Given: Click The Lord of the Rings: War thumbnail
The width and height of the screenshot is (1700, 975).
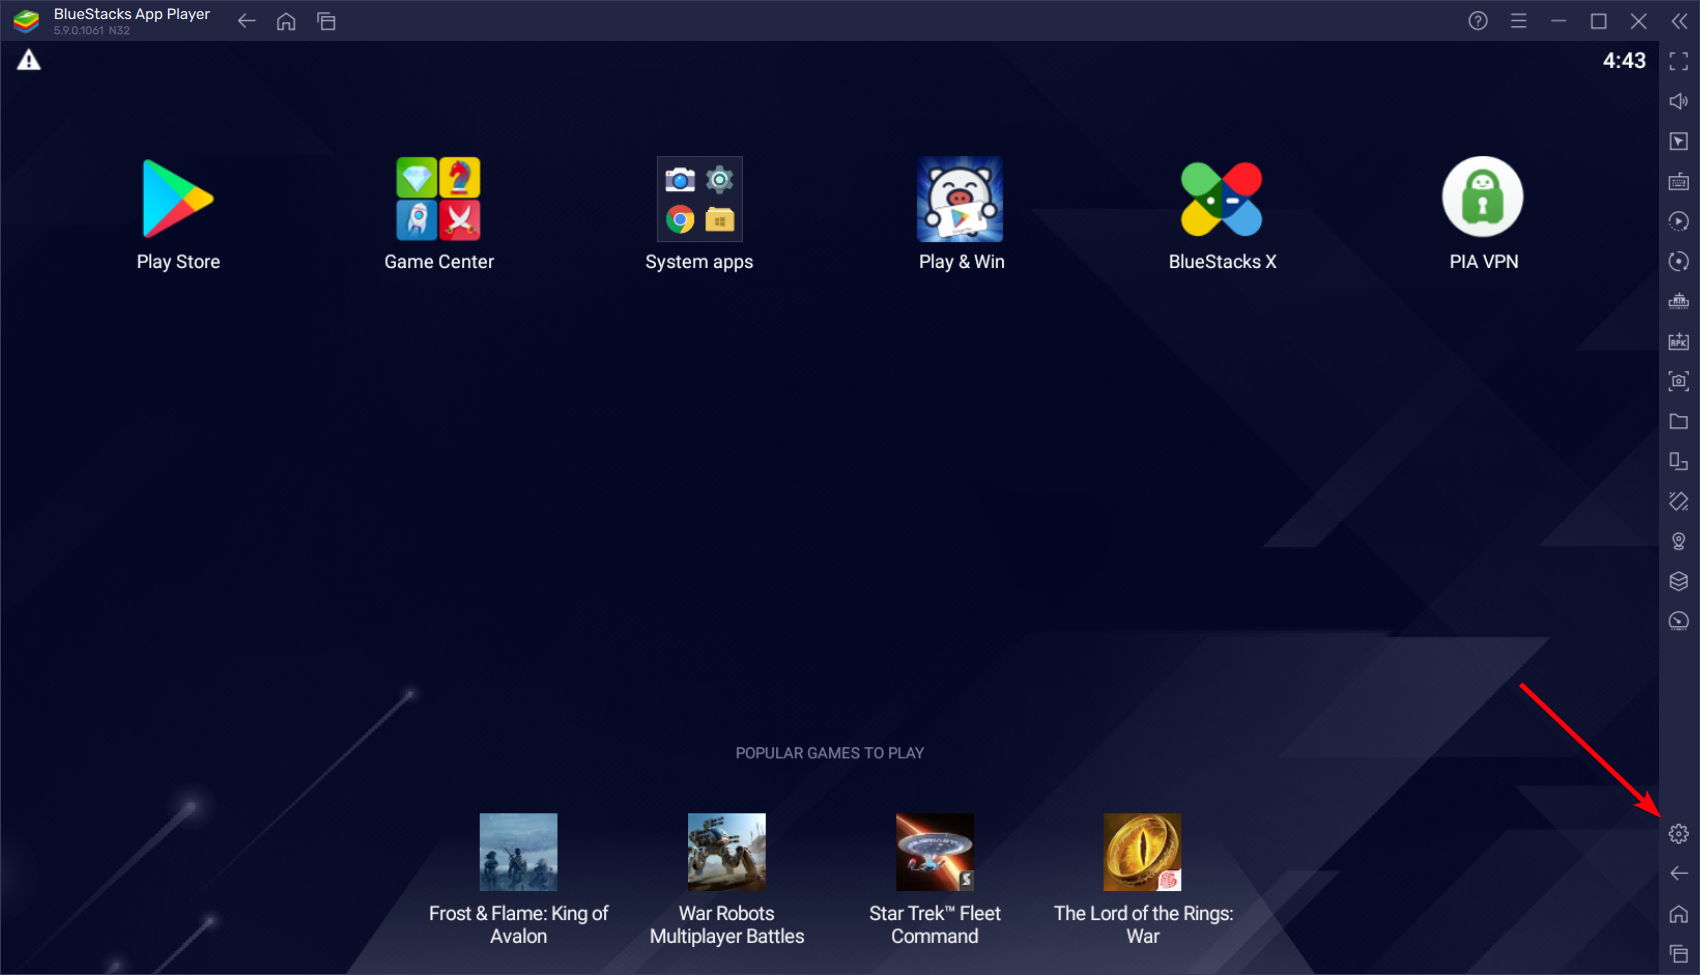Looking at the screenshot, I should 1142,852.
